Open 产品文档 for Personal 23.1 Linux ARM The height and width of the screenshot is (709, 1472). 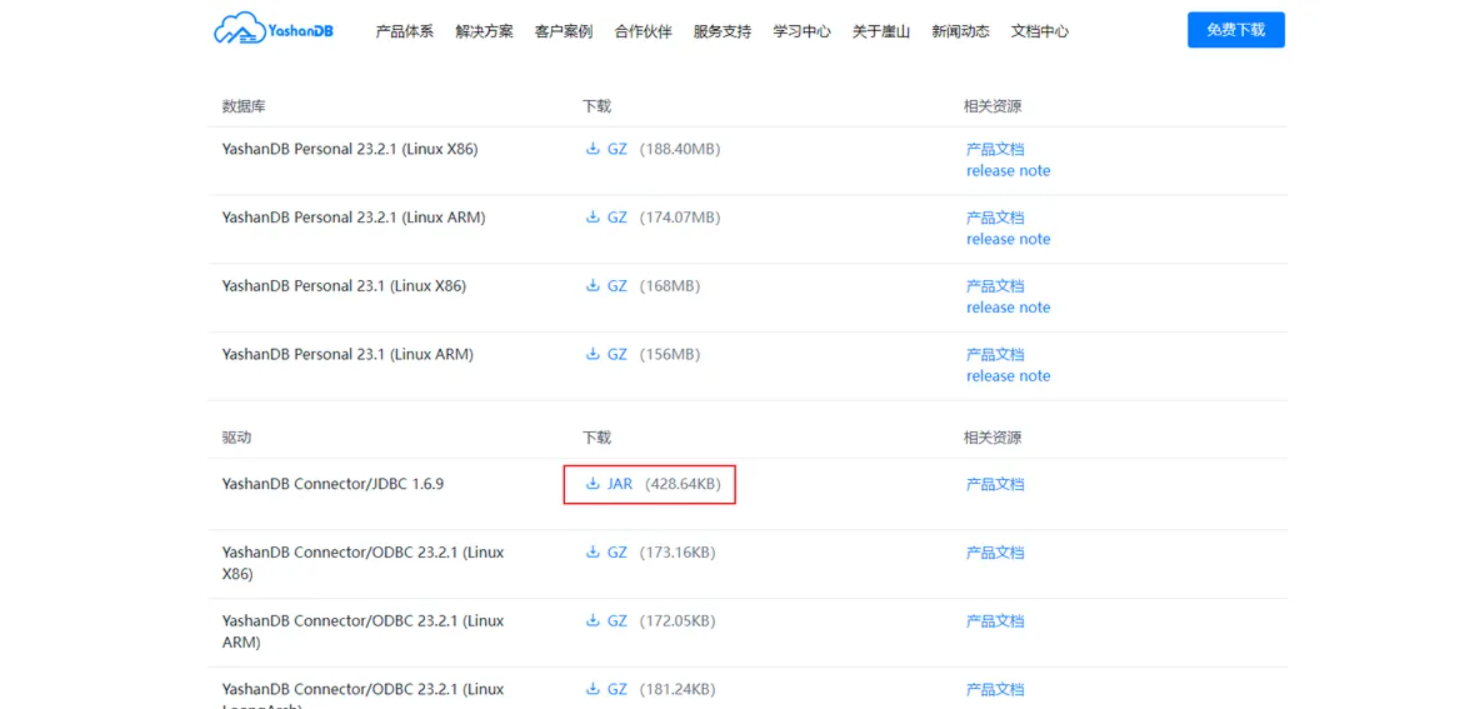pos(995,354)
